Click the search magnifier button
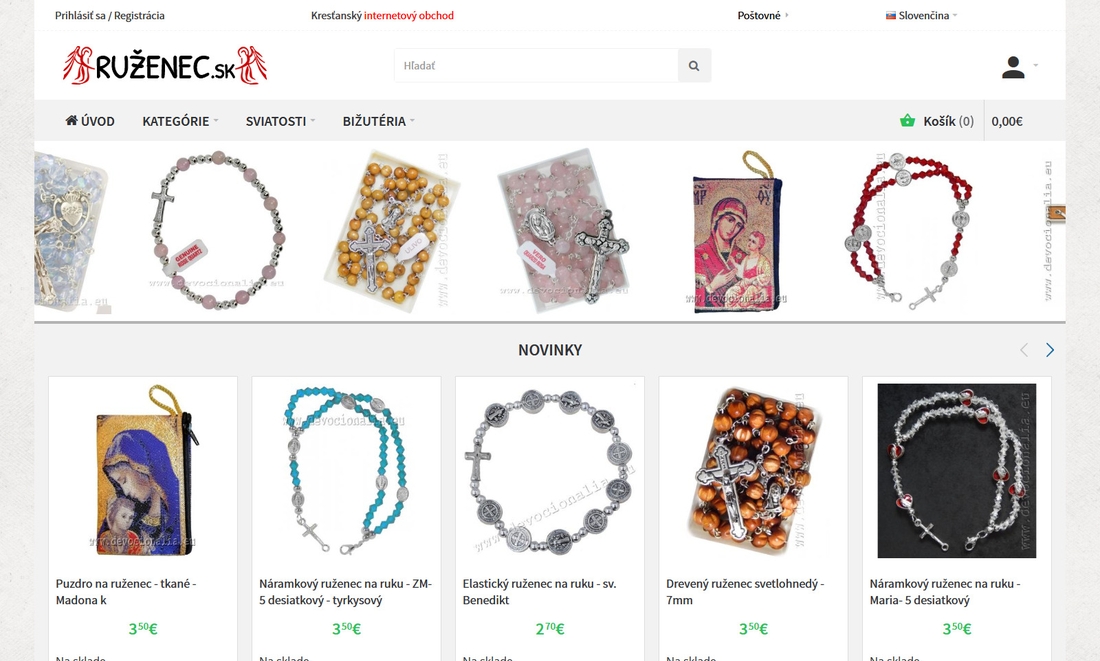This screenshot has height=661, width=1100. pos(694,65)
